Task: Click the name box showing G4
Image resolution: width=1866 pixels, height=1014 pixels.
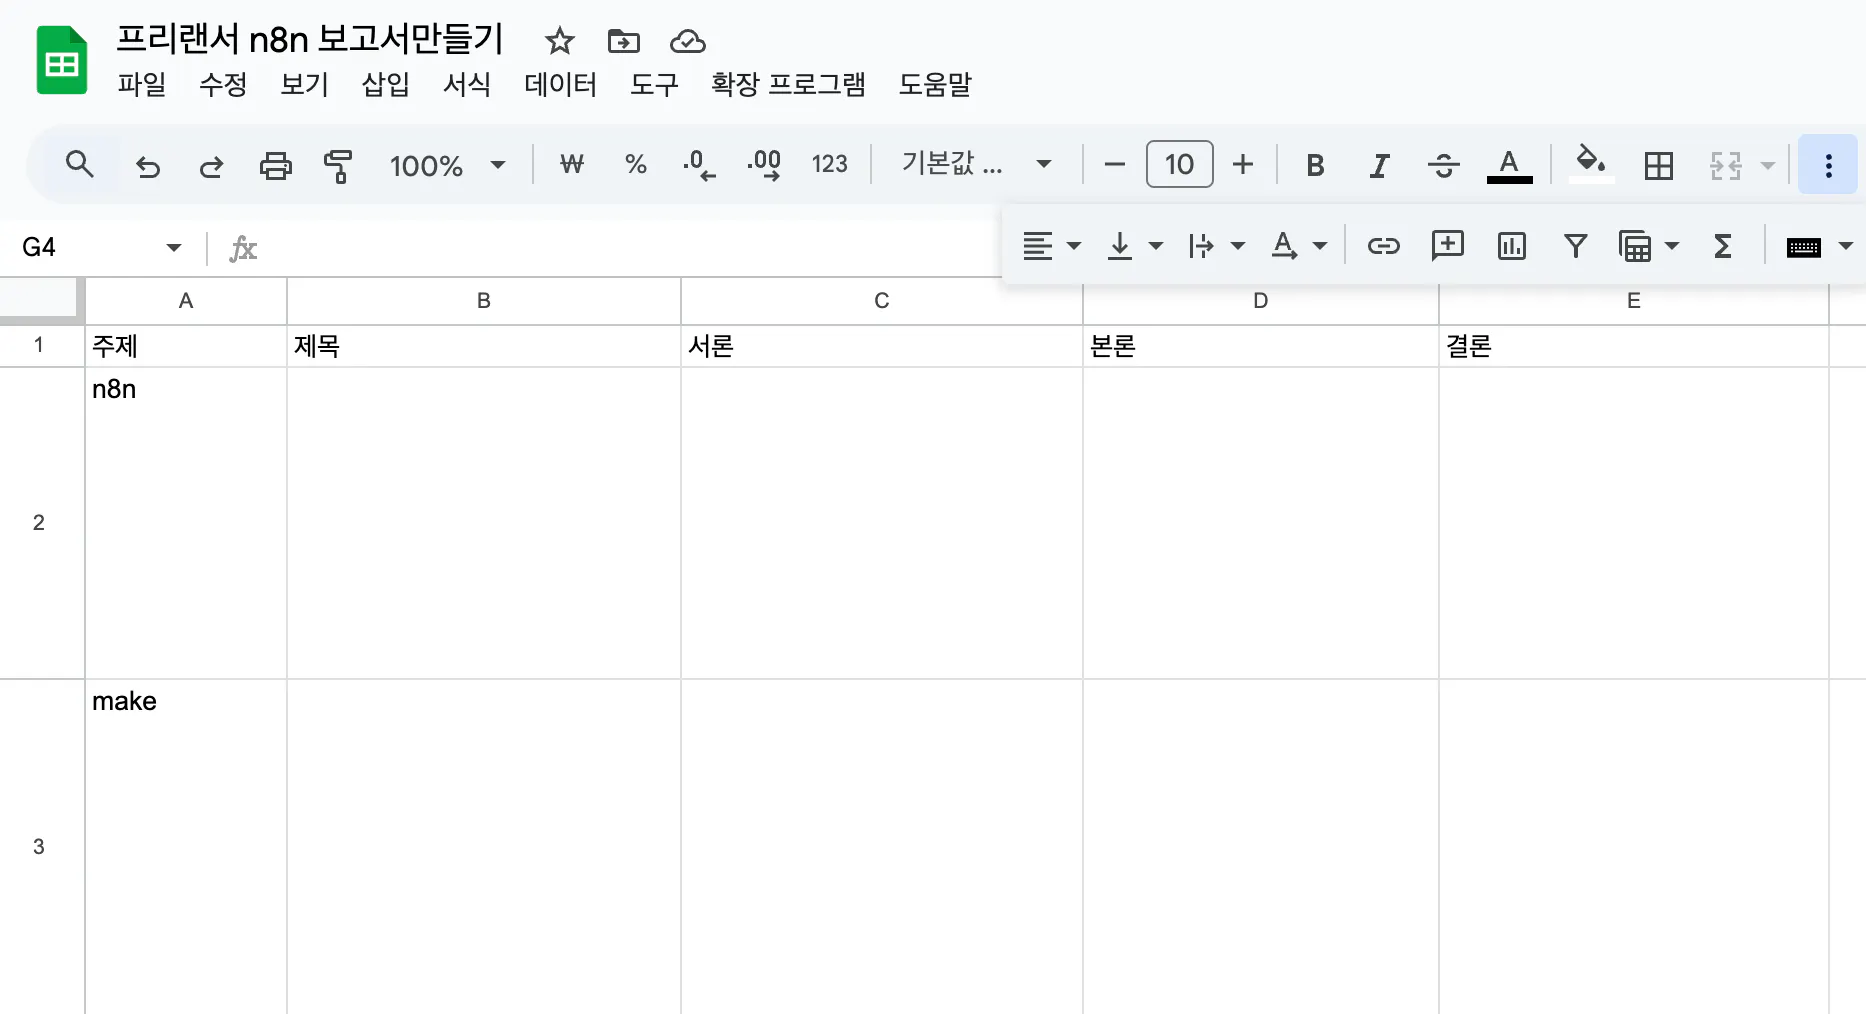Action: pos(85,247)
